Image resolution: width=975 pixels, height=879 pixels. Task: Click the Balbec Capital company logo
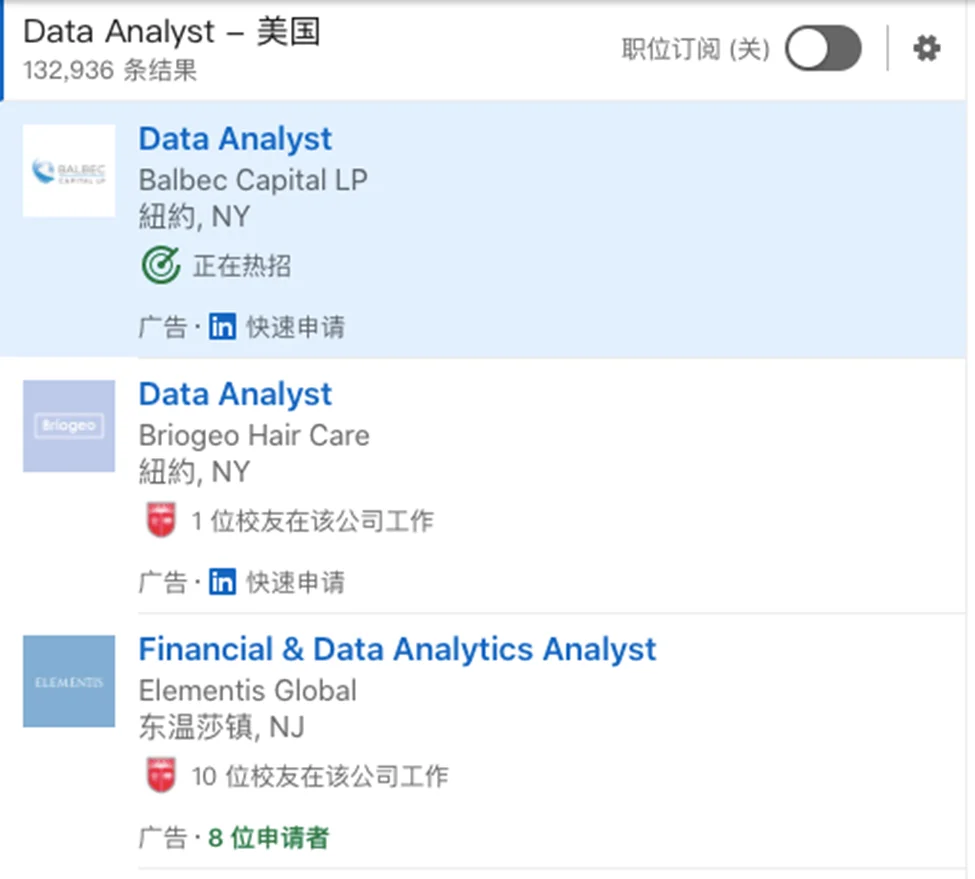(69, 171)
